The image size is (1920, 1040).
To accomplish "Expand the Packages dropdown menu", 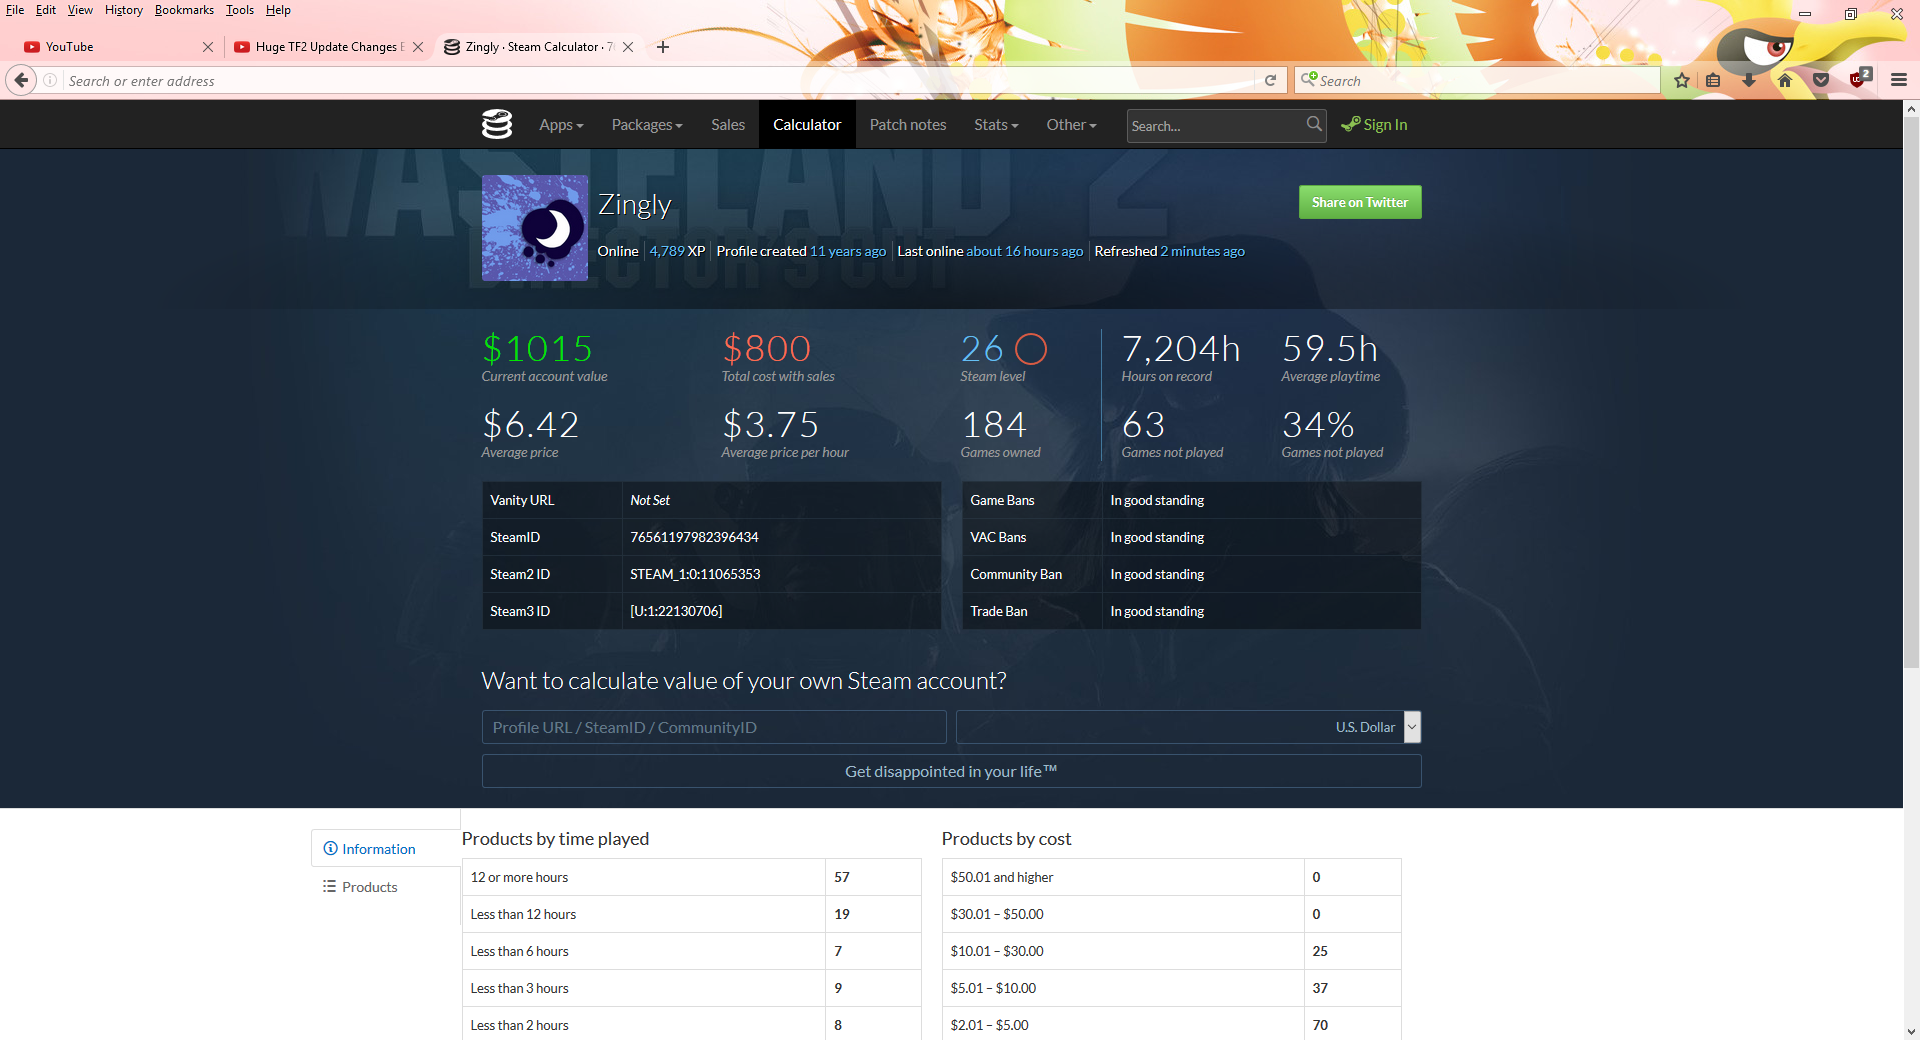I will 647,125.
